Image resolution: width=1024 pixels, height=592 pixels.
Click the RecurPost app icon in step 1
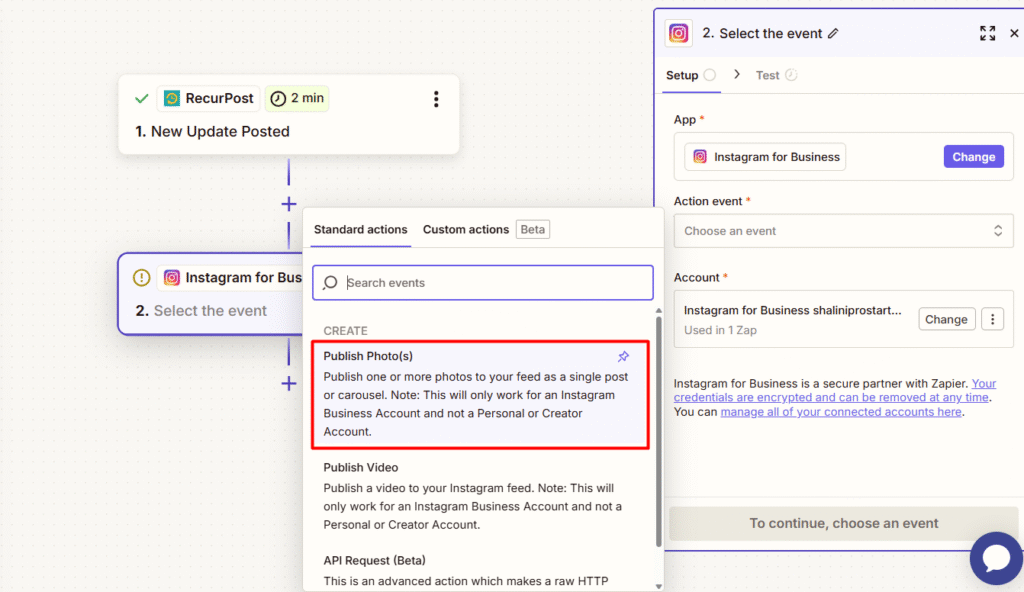click(x=172, y=99)
